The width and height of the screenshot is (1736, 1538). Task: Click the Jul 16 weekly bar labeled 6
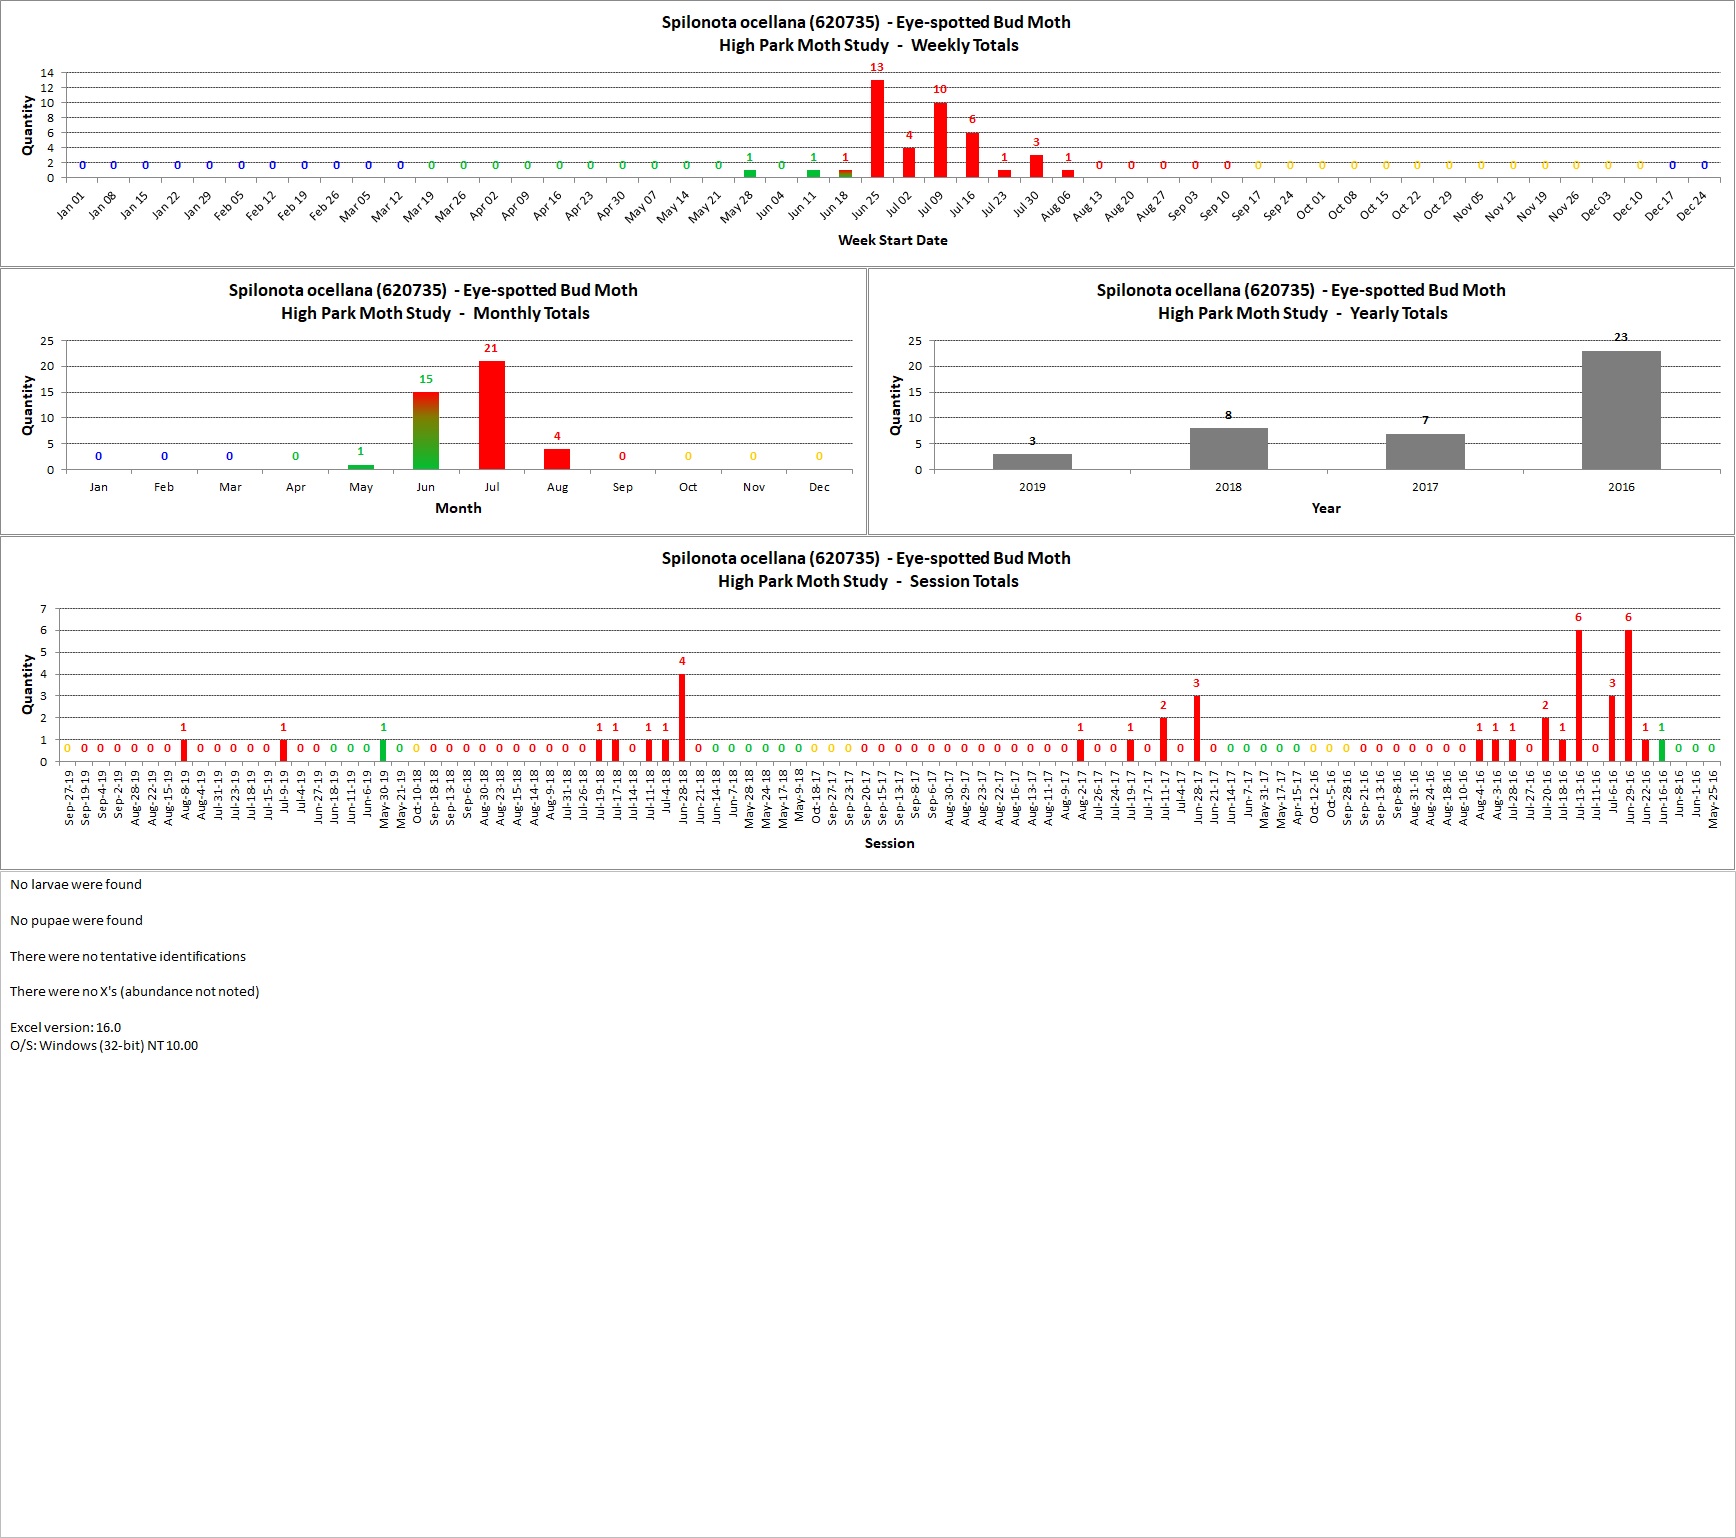pyautogui.click(x=972, y=155)
